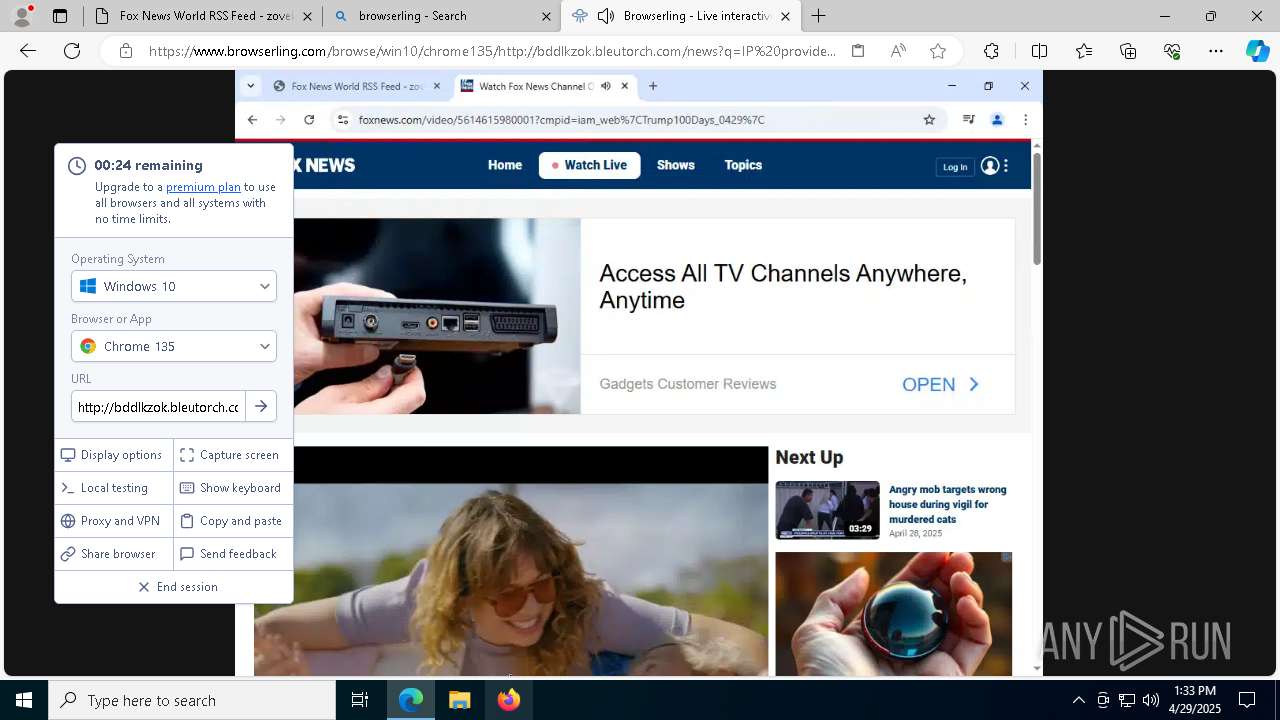Open Display options in Browserling panel
Image resolution: width=1280 pixels, height=720 pixels.
tap(112, 455)
